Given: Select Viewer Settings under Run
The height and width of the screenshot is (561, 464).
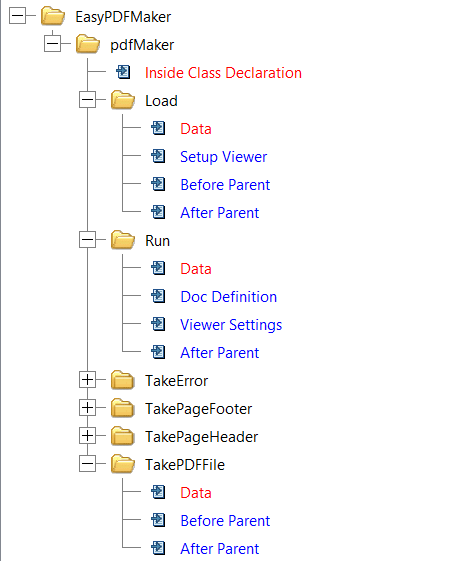Looking at the screenshot, I should 231,325.
